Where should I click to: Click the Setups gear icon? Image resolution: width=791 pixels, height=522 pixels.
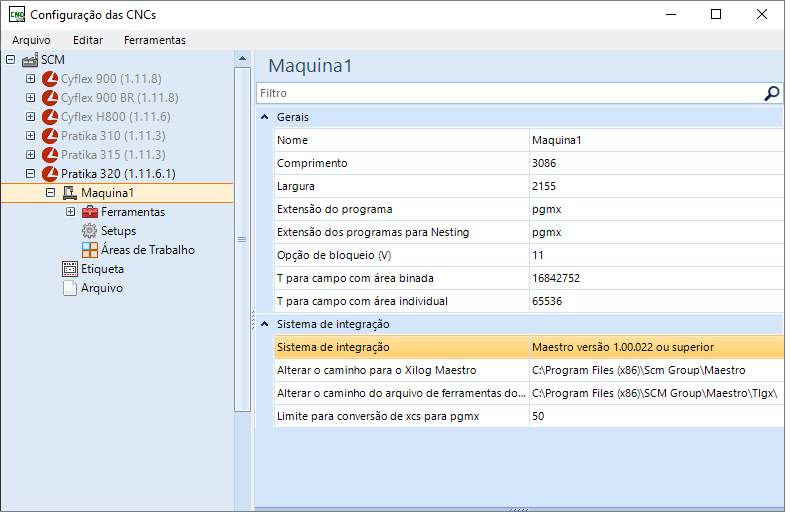89,231
